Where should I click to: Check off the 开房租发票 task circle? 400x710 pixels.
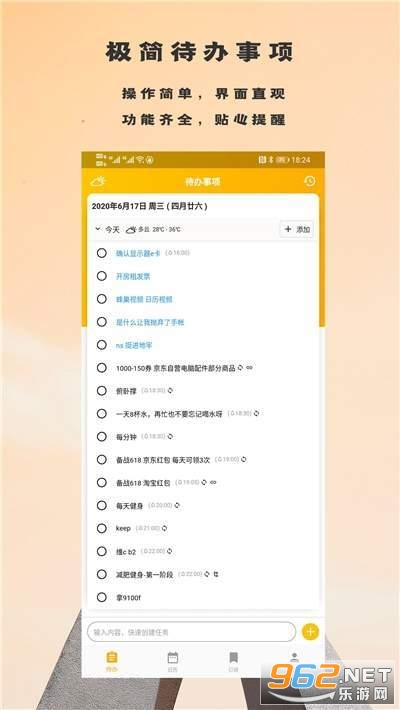pos(102,276)
